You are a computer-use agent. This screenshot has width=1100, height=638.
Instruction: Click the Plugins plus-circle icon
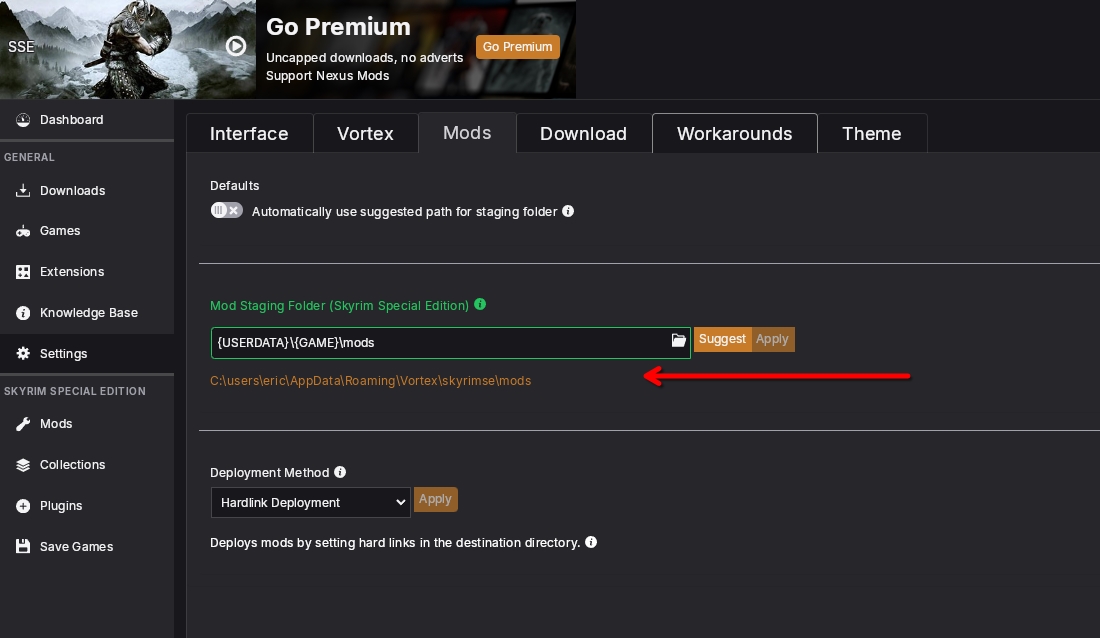[x=23, y=506]
